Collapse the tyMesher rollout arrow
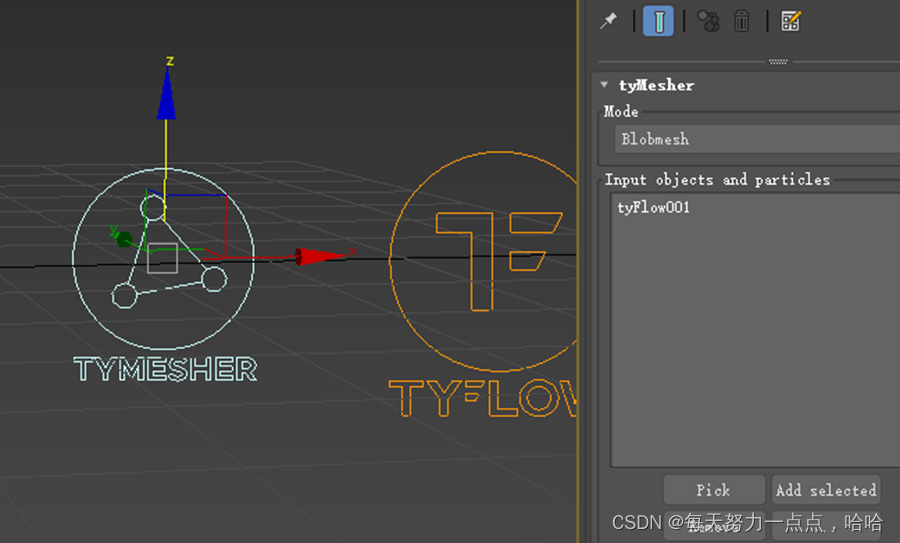Viewport: 900px width, 543px height. 604,85
